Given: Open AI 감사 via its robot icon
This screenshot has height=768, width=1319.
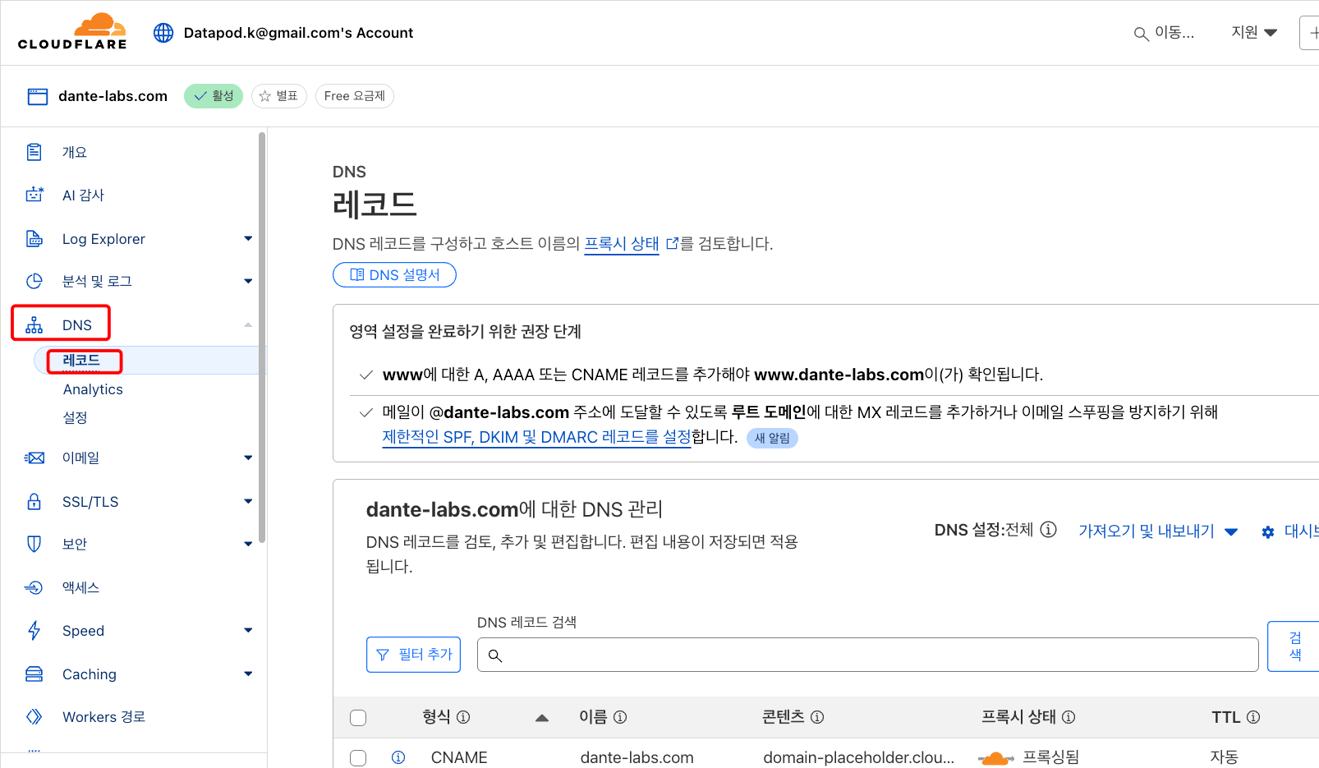Looking at the screenshot, I should point(34,195).
